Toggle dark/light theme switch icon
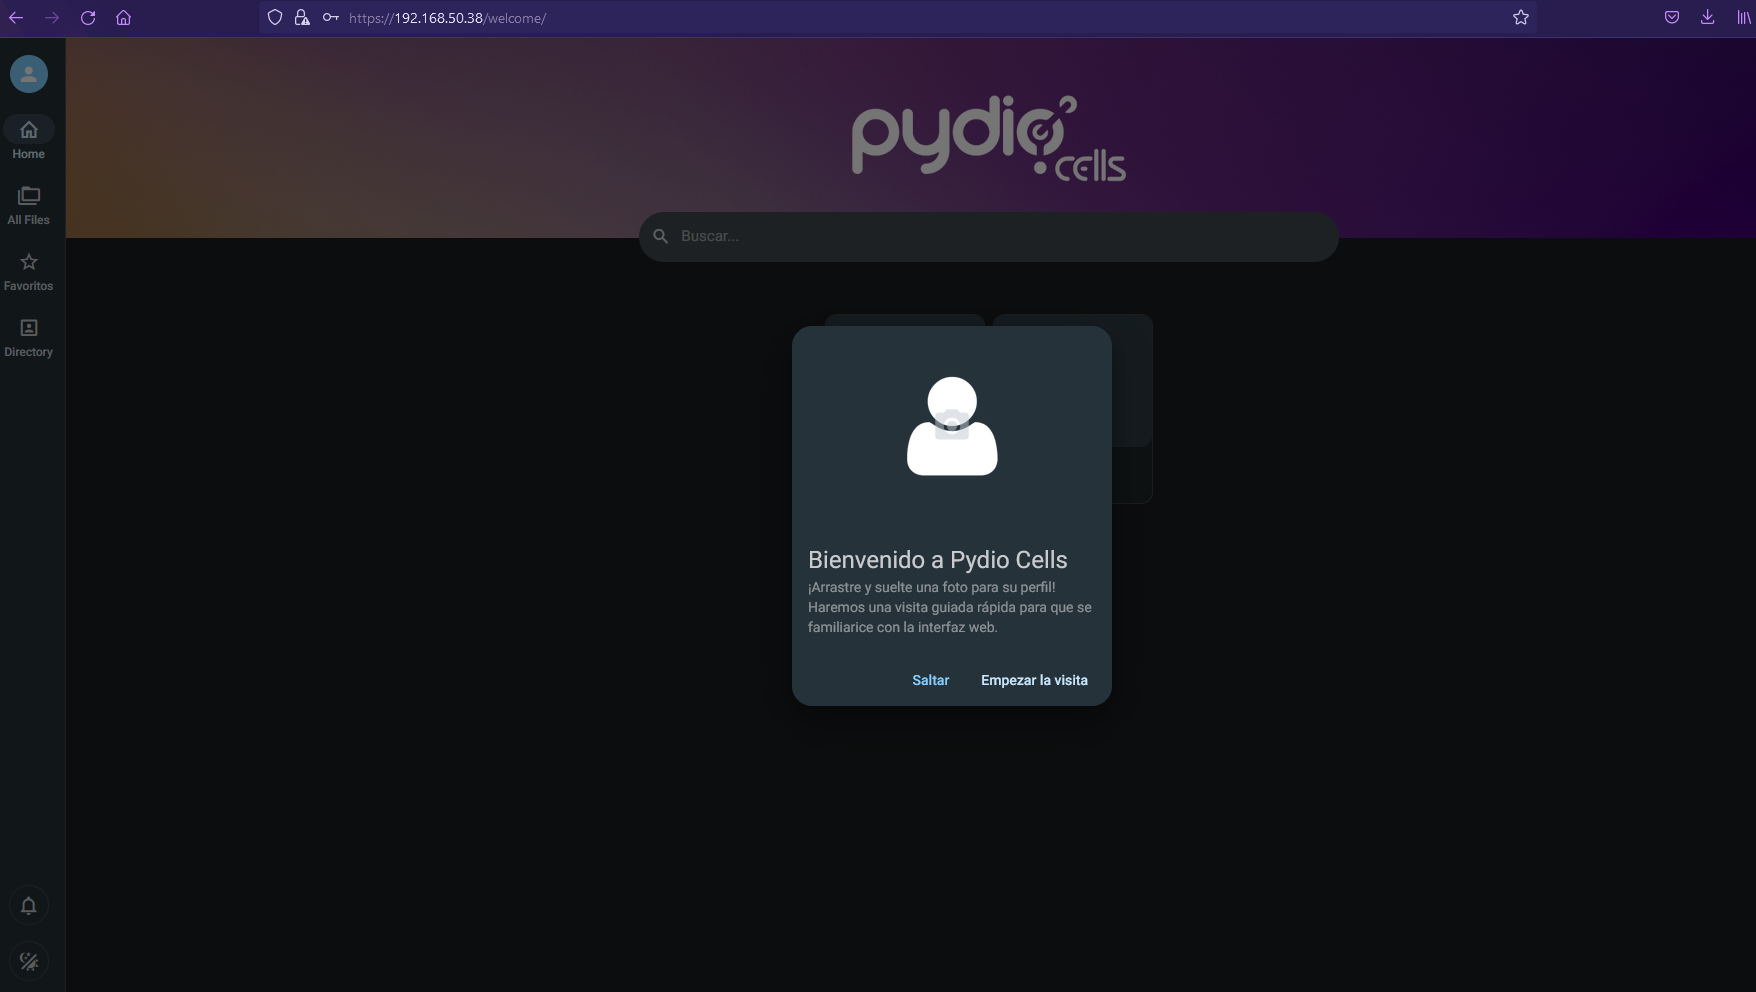This screenshot has width=1756, height=992. tap(29, 962)
